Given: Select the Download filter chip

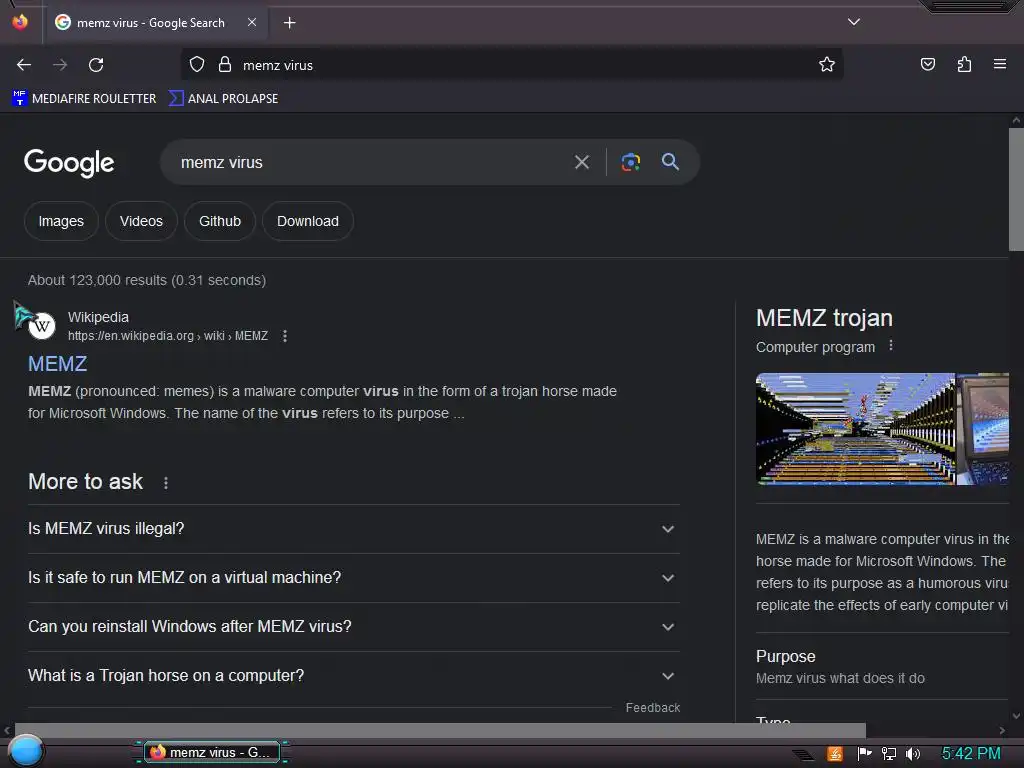Looking at the screenshot, I should [308, 221].
